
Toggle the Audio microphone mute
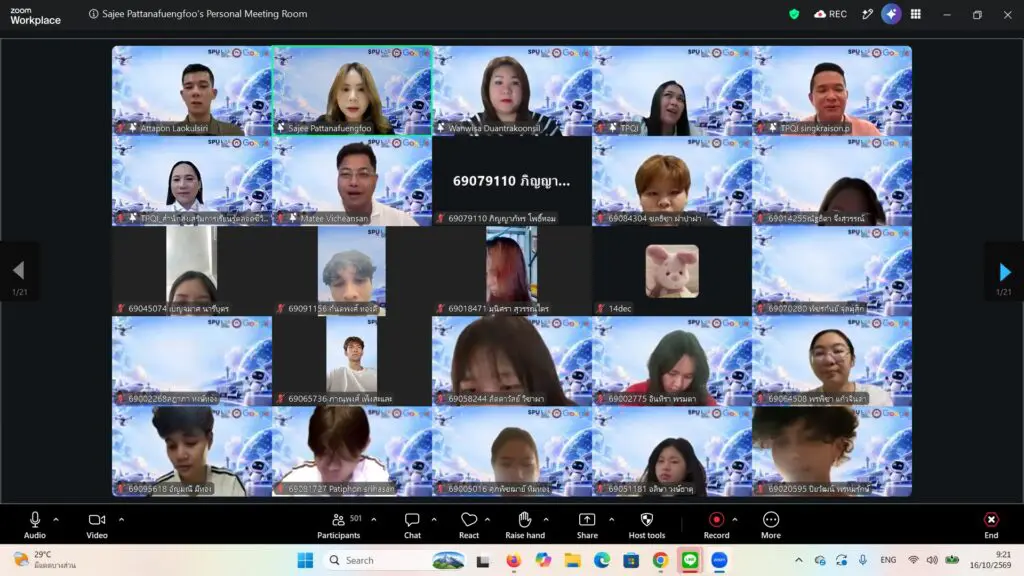point(35,525)
